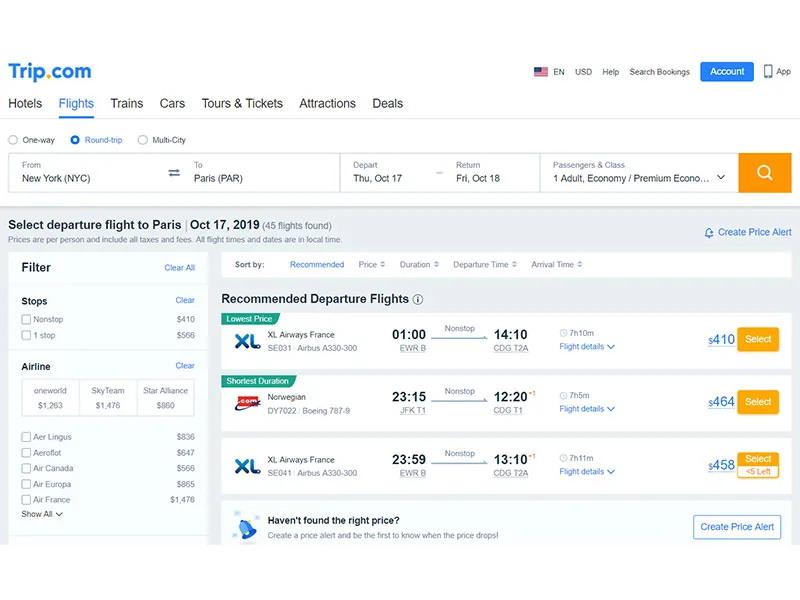The image size is (800, 600).
Task: Open the Hotels tab
Action: point(25,104)
